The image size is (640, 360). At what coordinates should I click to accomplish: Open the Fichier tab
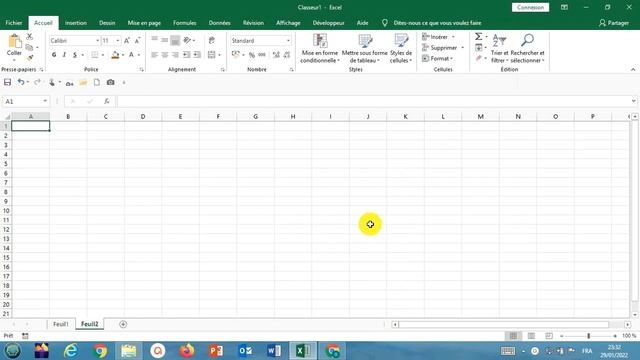pyautogui.click(x=14, y=23)
